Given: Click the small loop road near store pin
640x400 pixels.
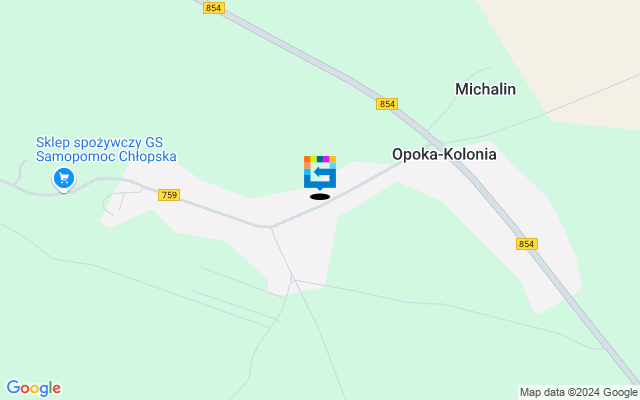Looking at the screenshot, I should (116, 202).
